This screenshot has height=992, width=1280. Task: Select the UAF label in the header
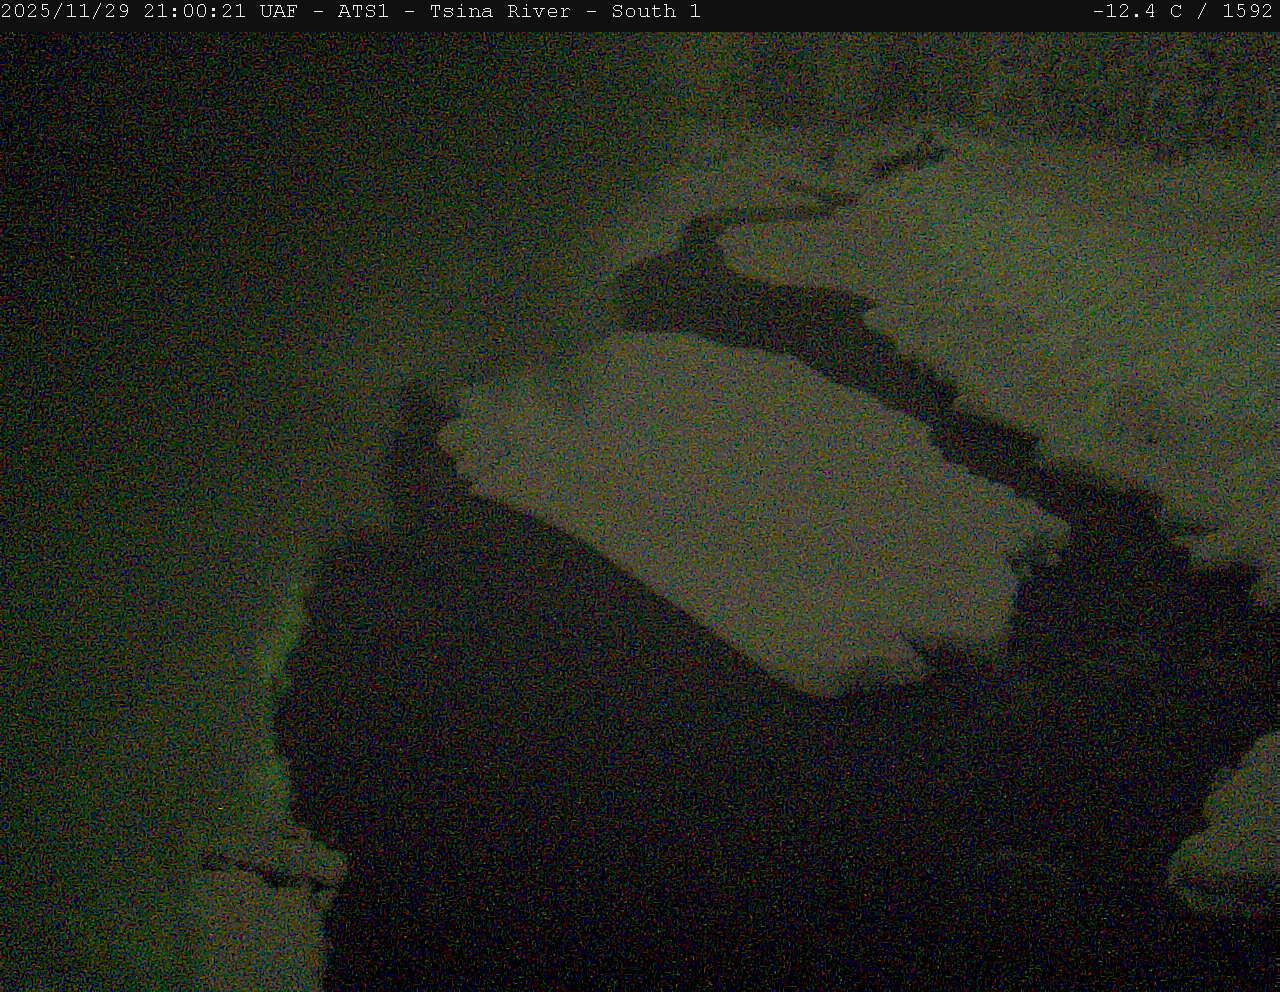278,12
